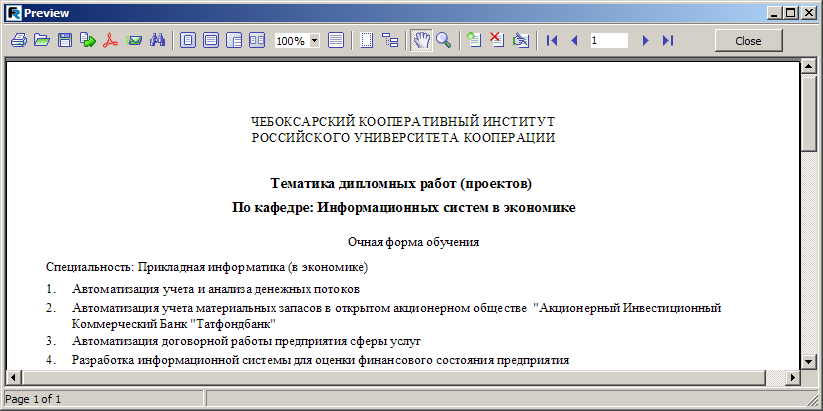Screen dimensions: 823x411
Task: Switch to the two-pages view icon
Action: (x=257, y=40)
